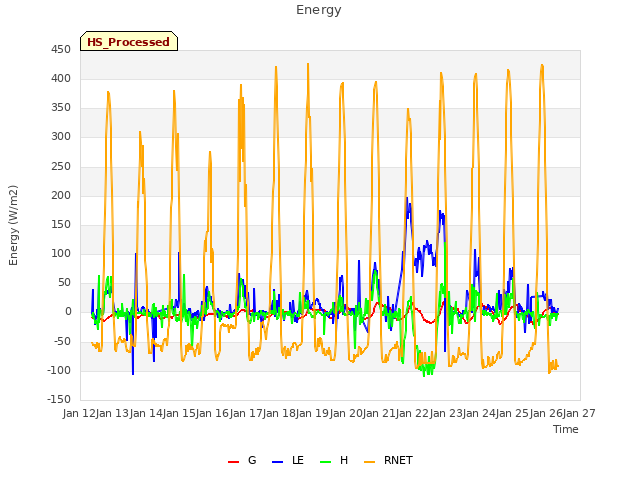
Task: Click the blue LE legend color marker
Action: pyautogui.click(x=277, y=462)
